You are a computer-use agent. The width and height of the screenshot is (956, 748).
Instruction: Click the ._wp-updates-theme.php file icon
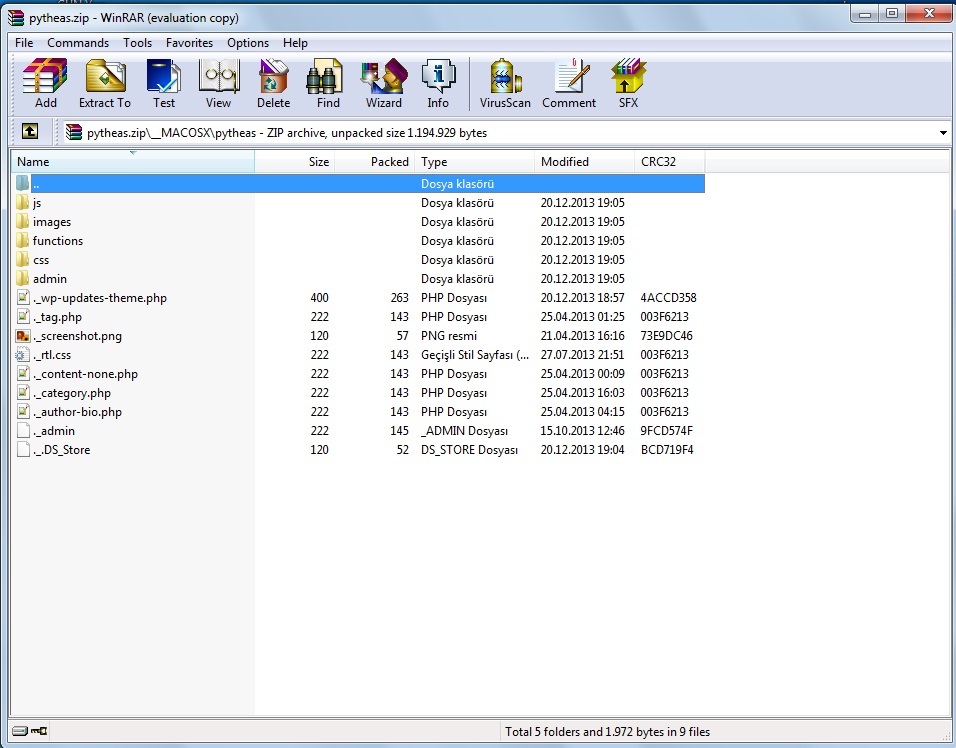pos(23,297)
